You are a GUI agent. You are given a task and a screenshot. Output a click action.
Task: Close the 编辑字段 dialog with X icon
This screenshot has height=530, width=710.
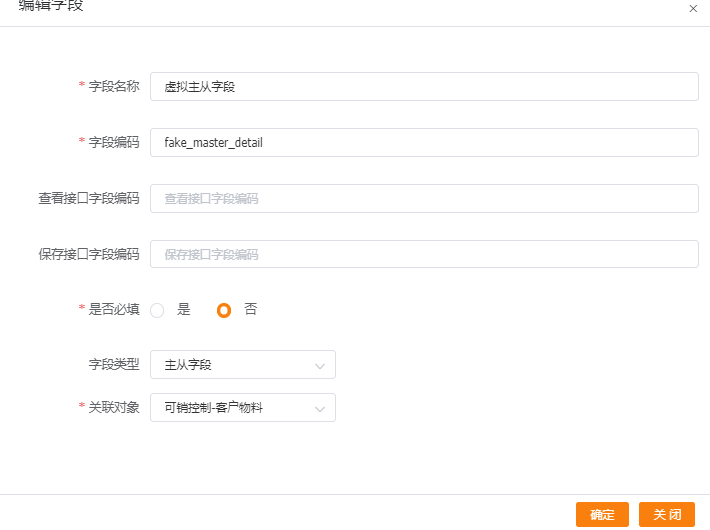click(693, 9)
